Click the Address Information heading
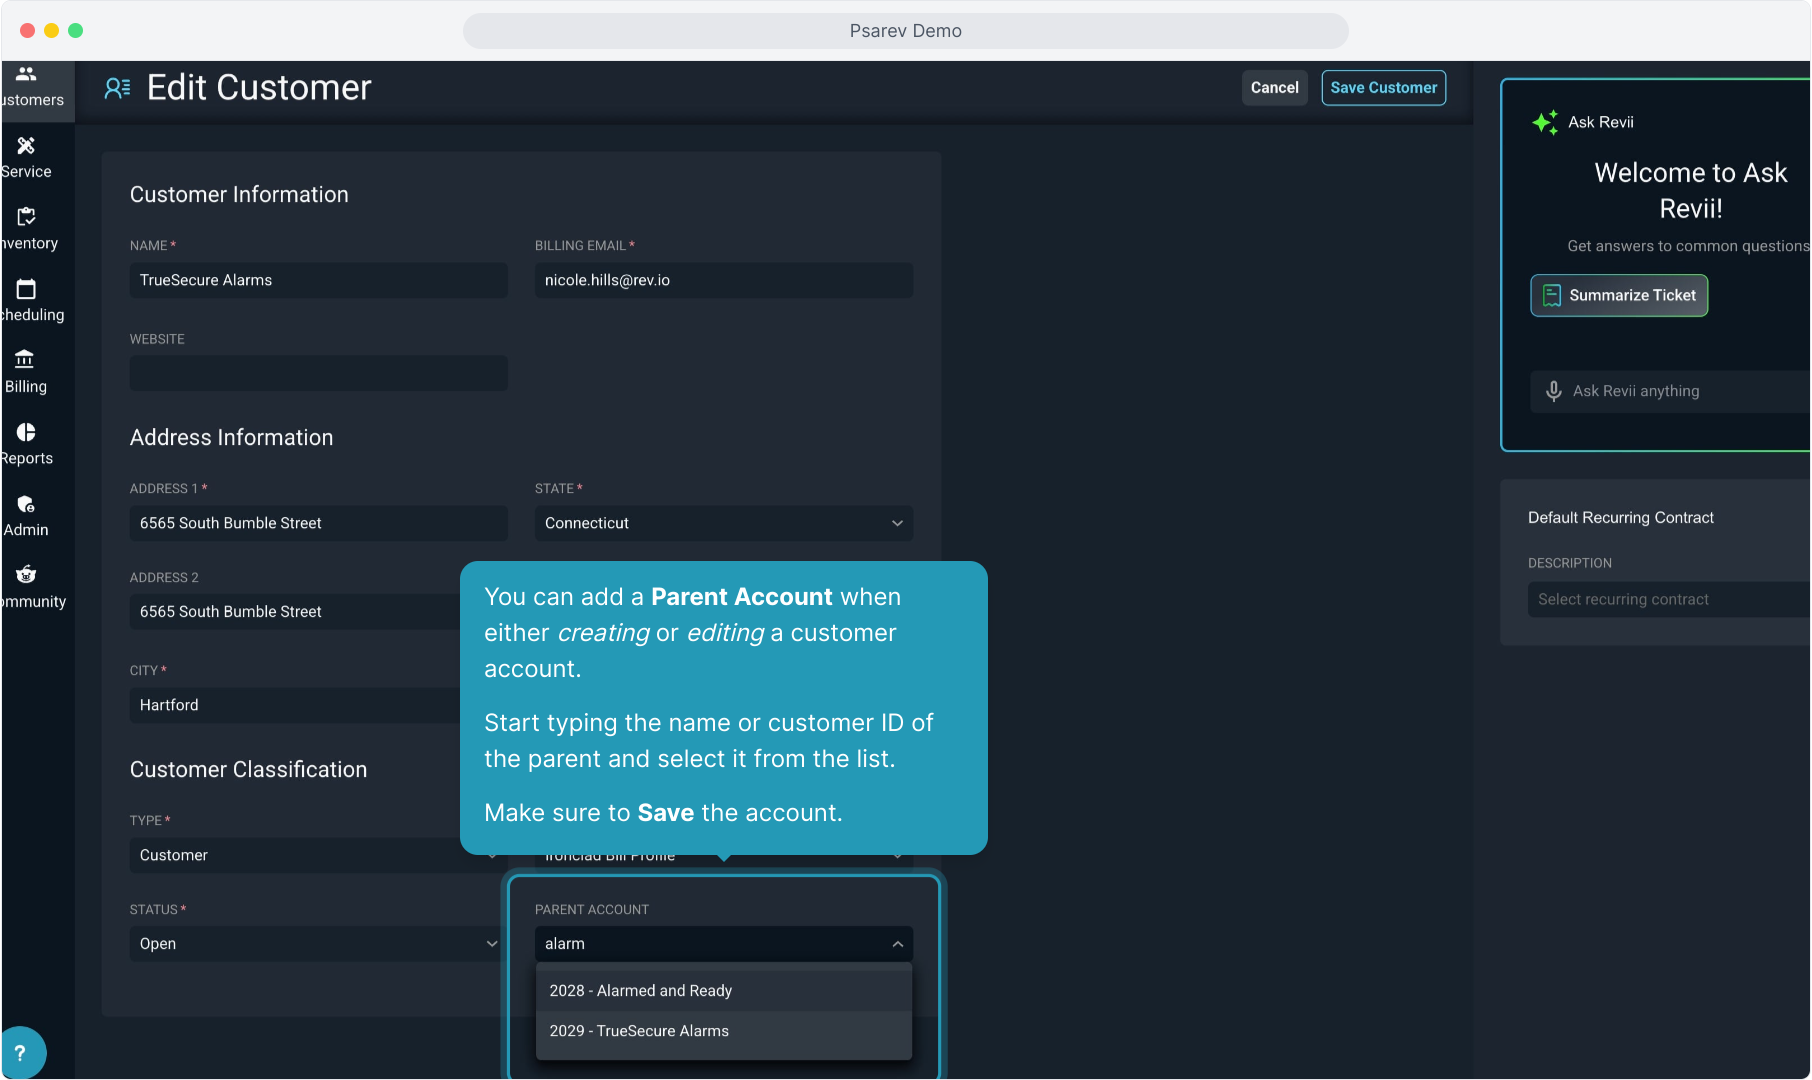 tap(232, 438)
